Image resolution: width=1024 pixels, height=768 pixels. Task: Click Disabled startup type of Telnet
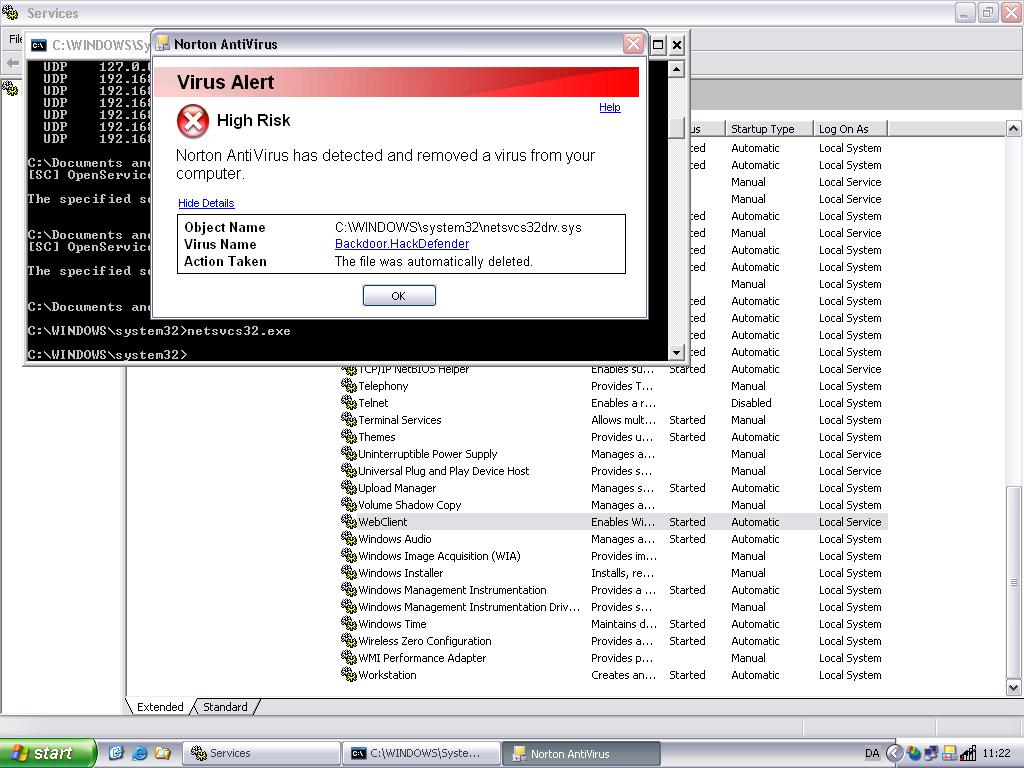click(x=751, y=403)
